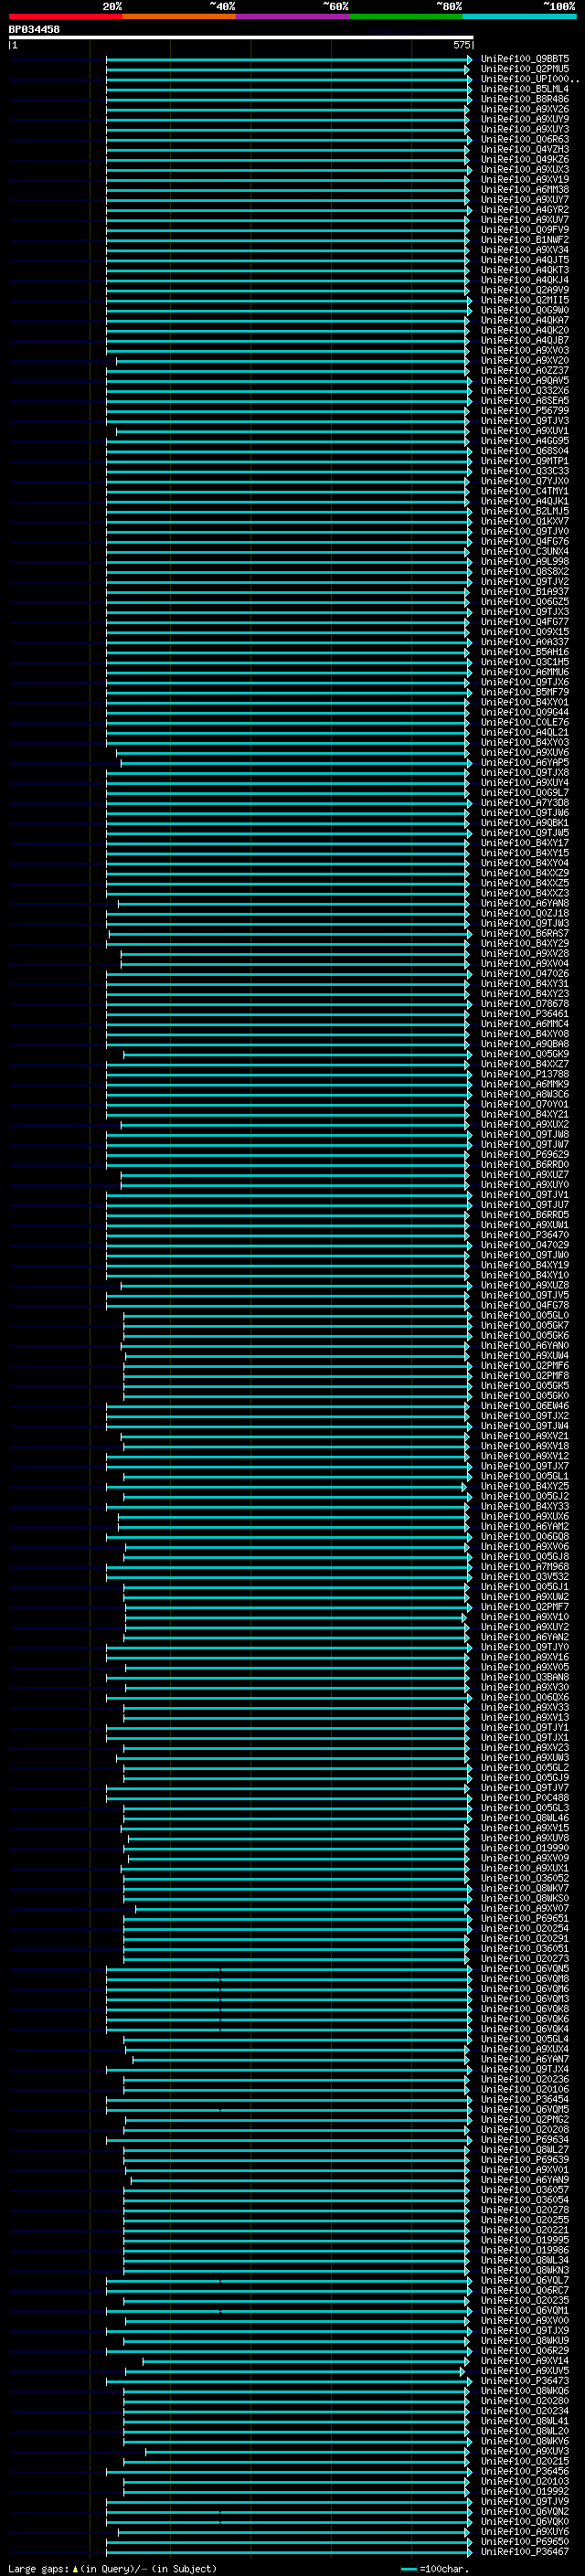Select hit UniRef100_Q06GQ8

525,1537
